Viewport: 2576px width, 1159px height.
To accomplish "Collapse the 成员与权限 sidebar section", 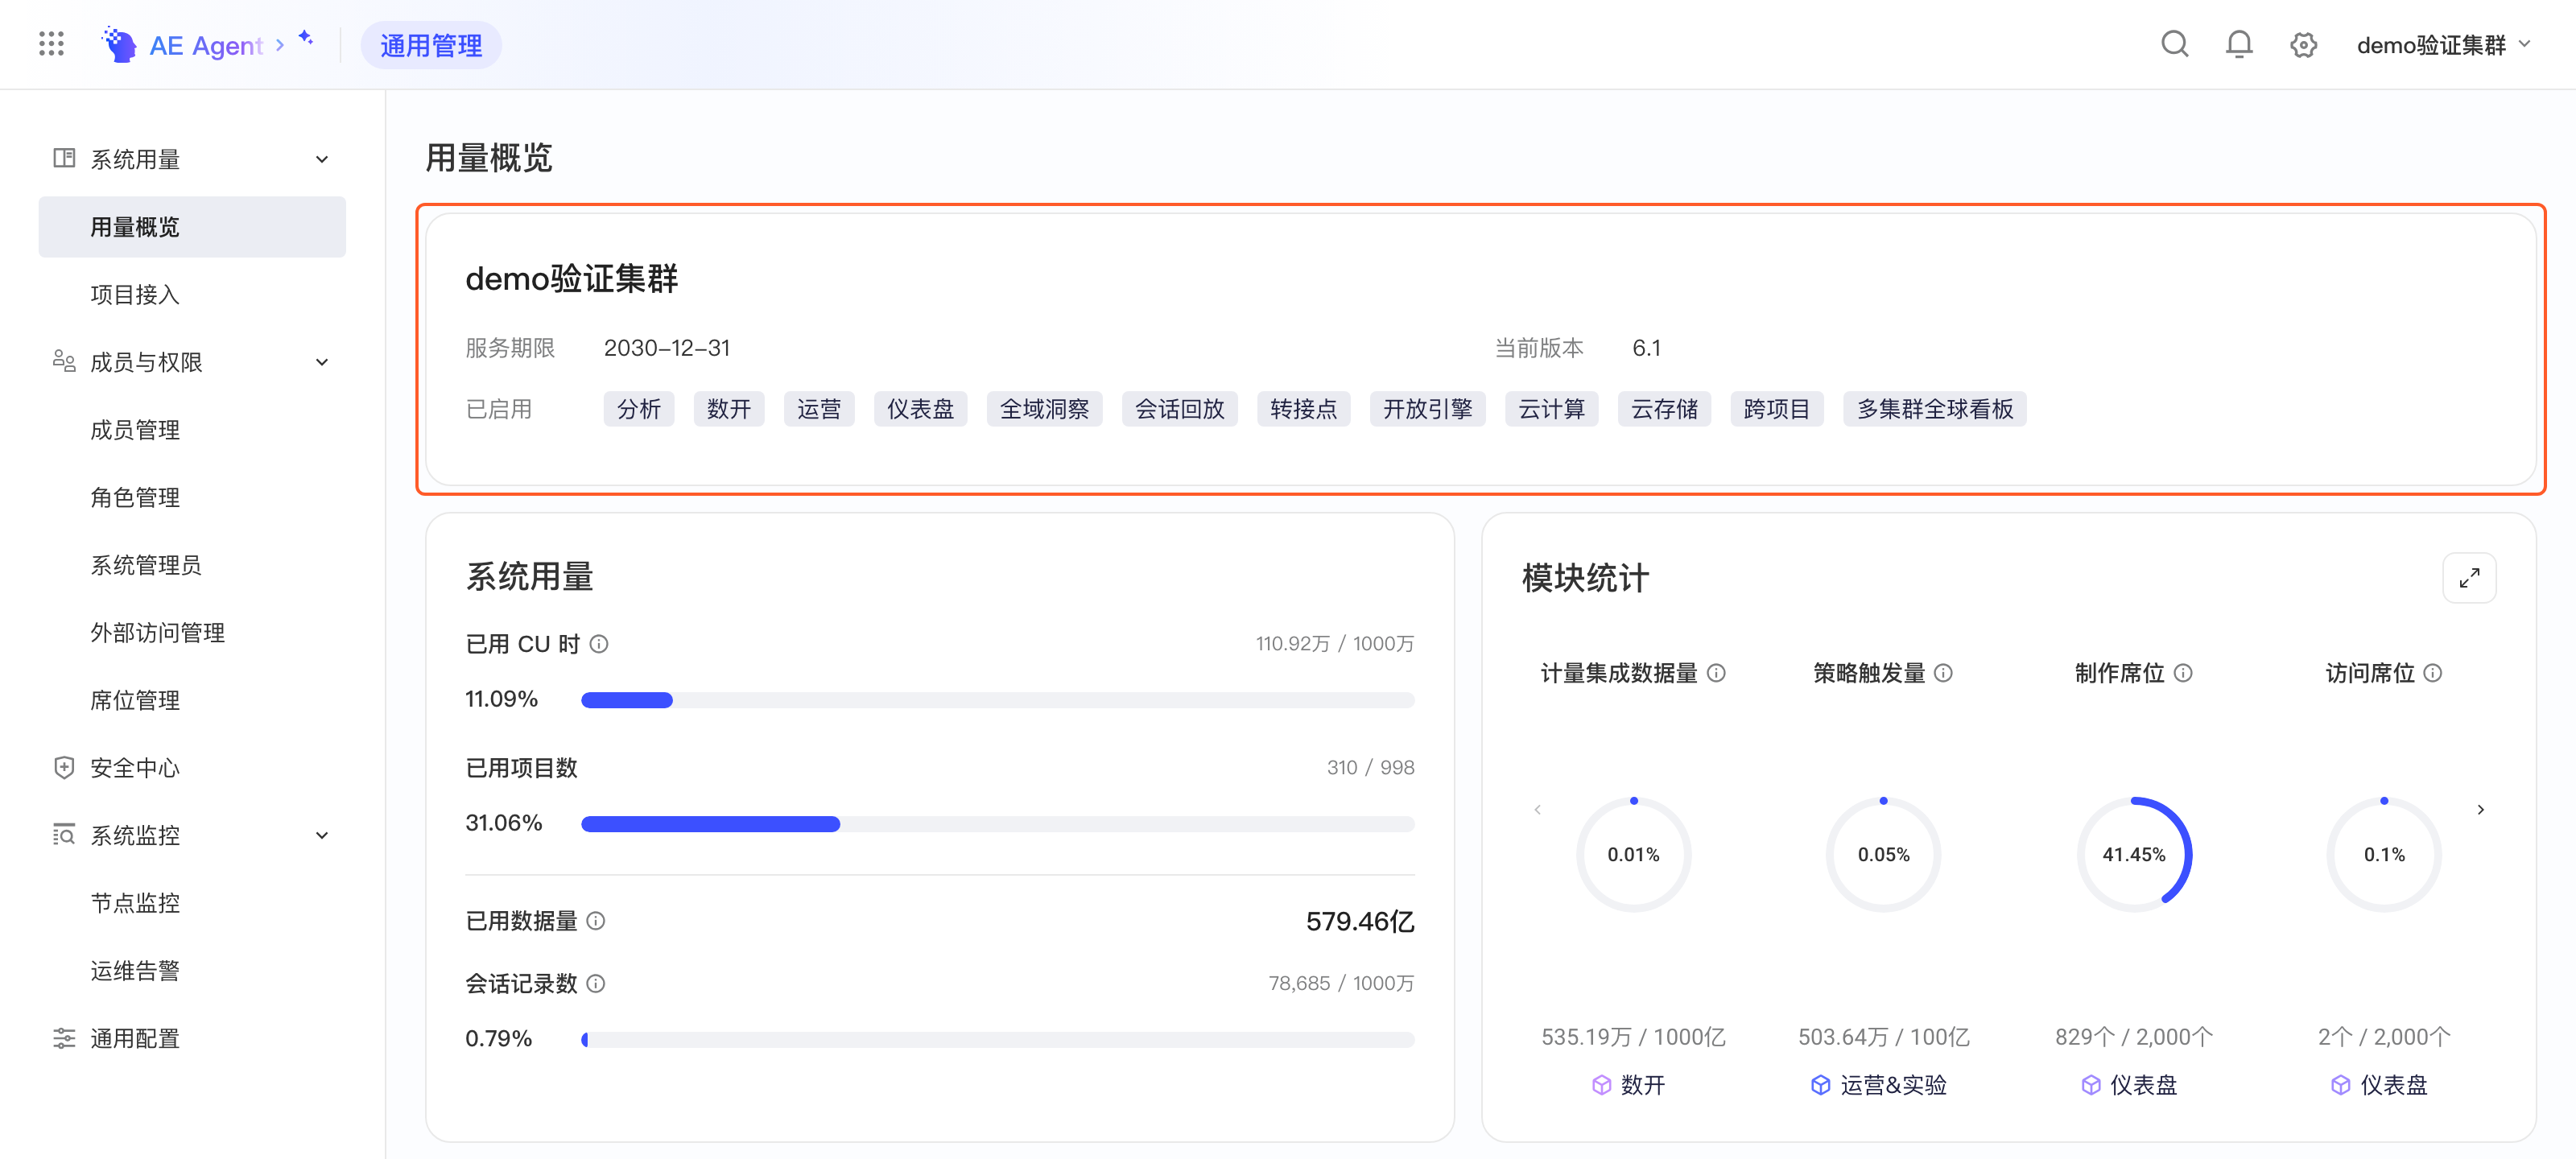I will point(322,362).
